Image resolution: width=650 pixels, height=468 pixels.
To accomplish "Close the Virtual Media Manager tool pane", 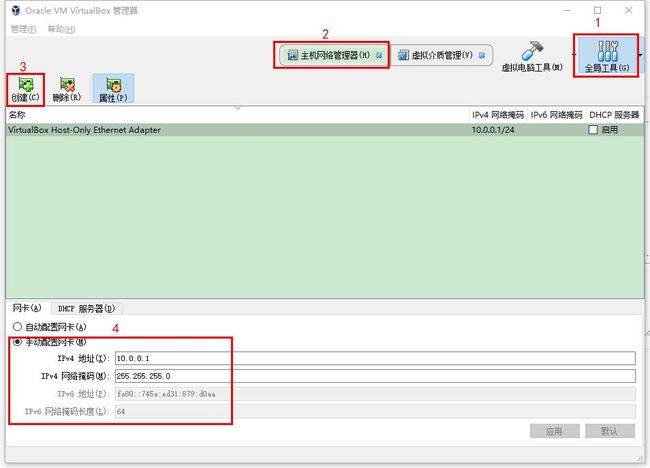I will [482, 55].
